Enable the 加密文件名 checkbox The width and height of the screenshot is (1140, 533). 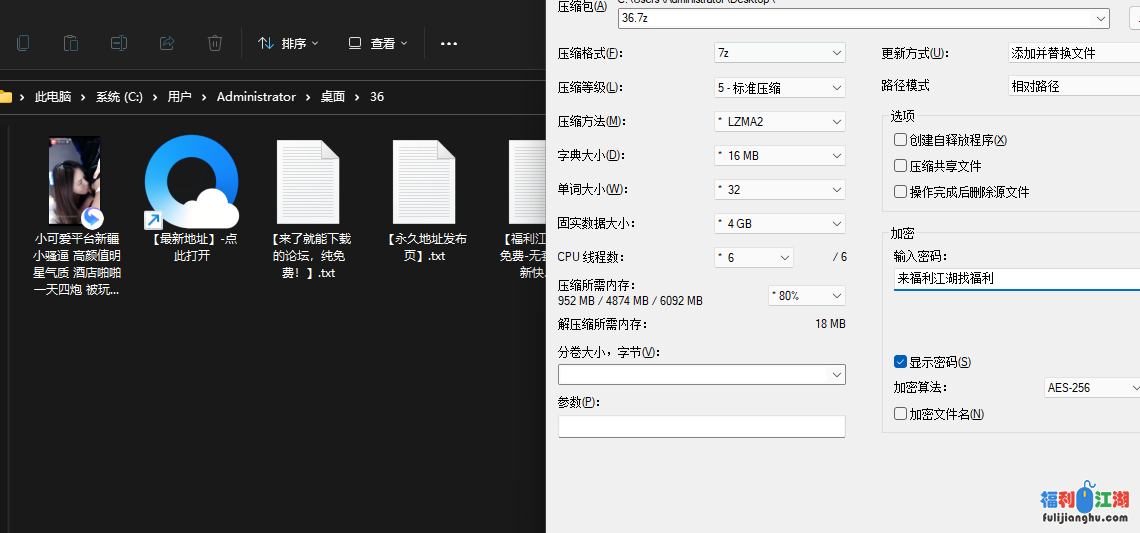tap(901, 414)
